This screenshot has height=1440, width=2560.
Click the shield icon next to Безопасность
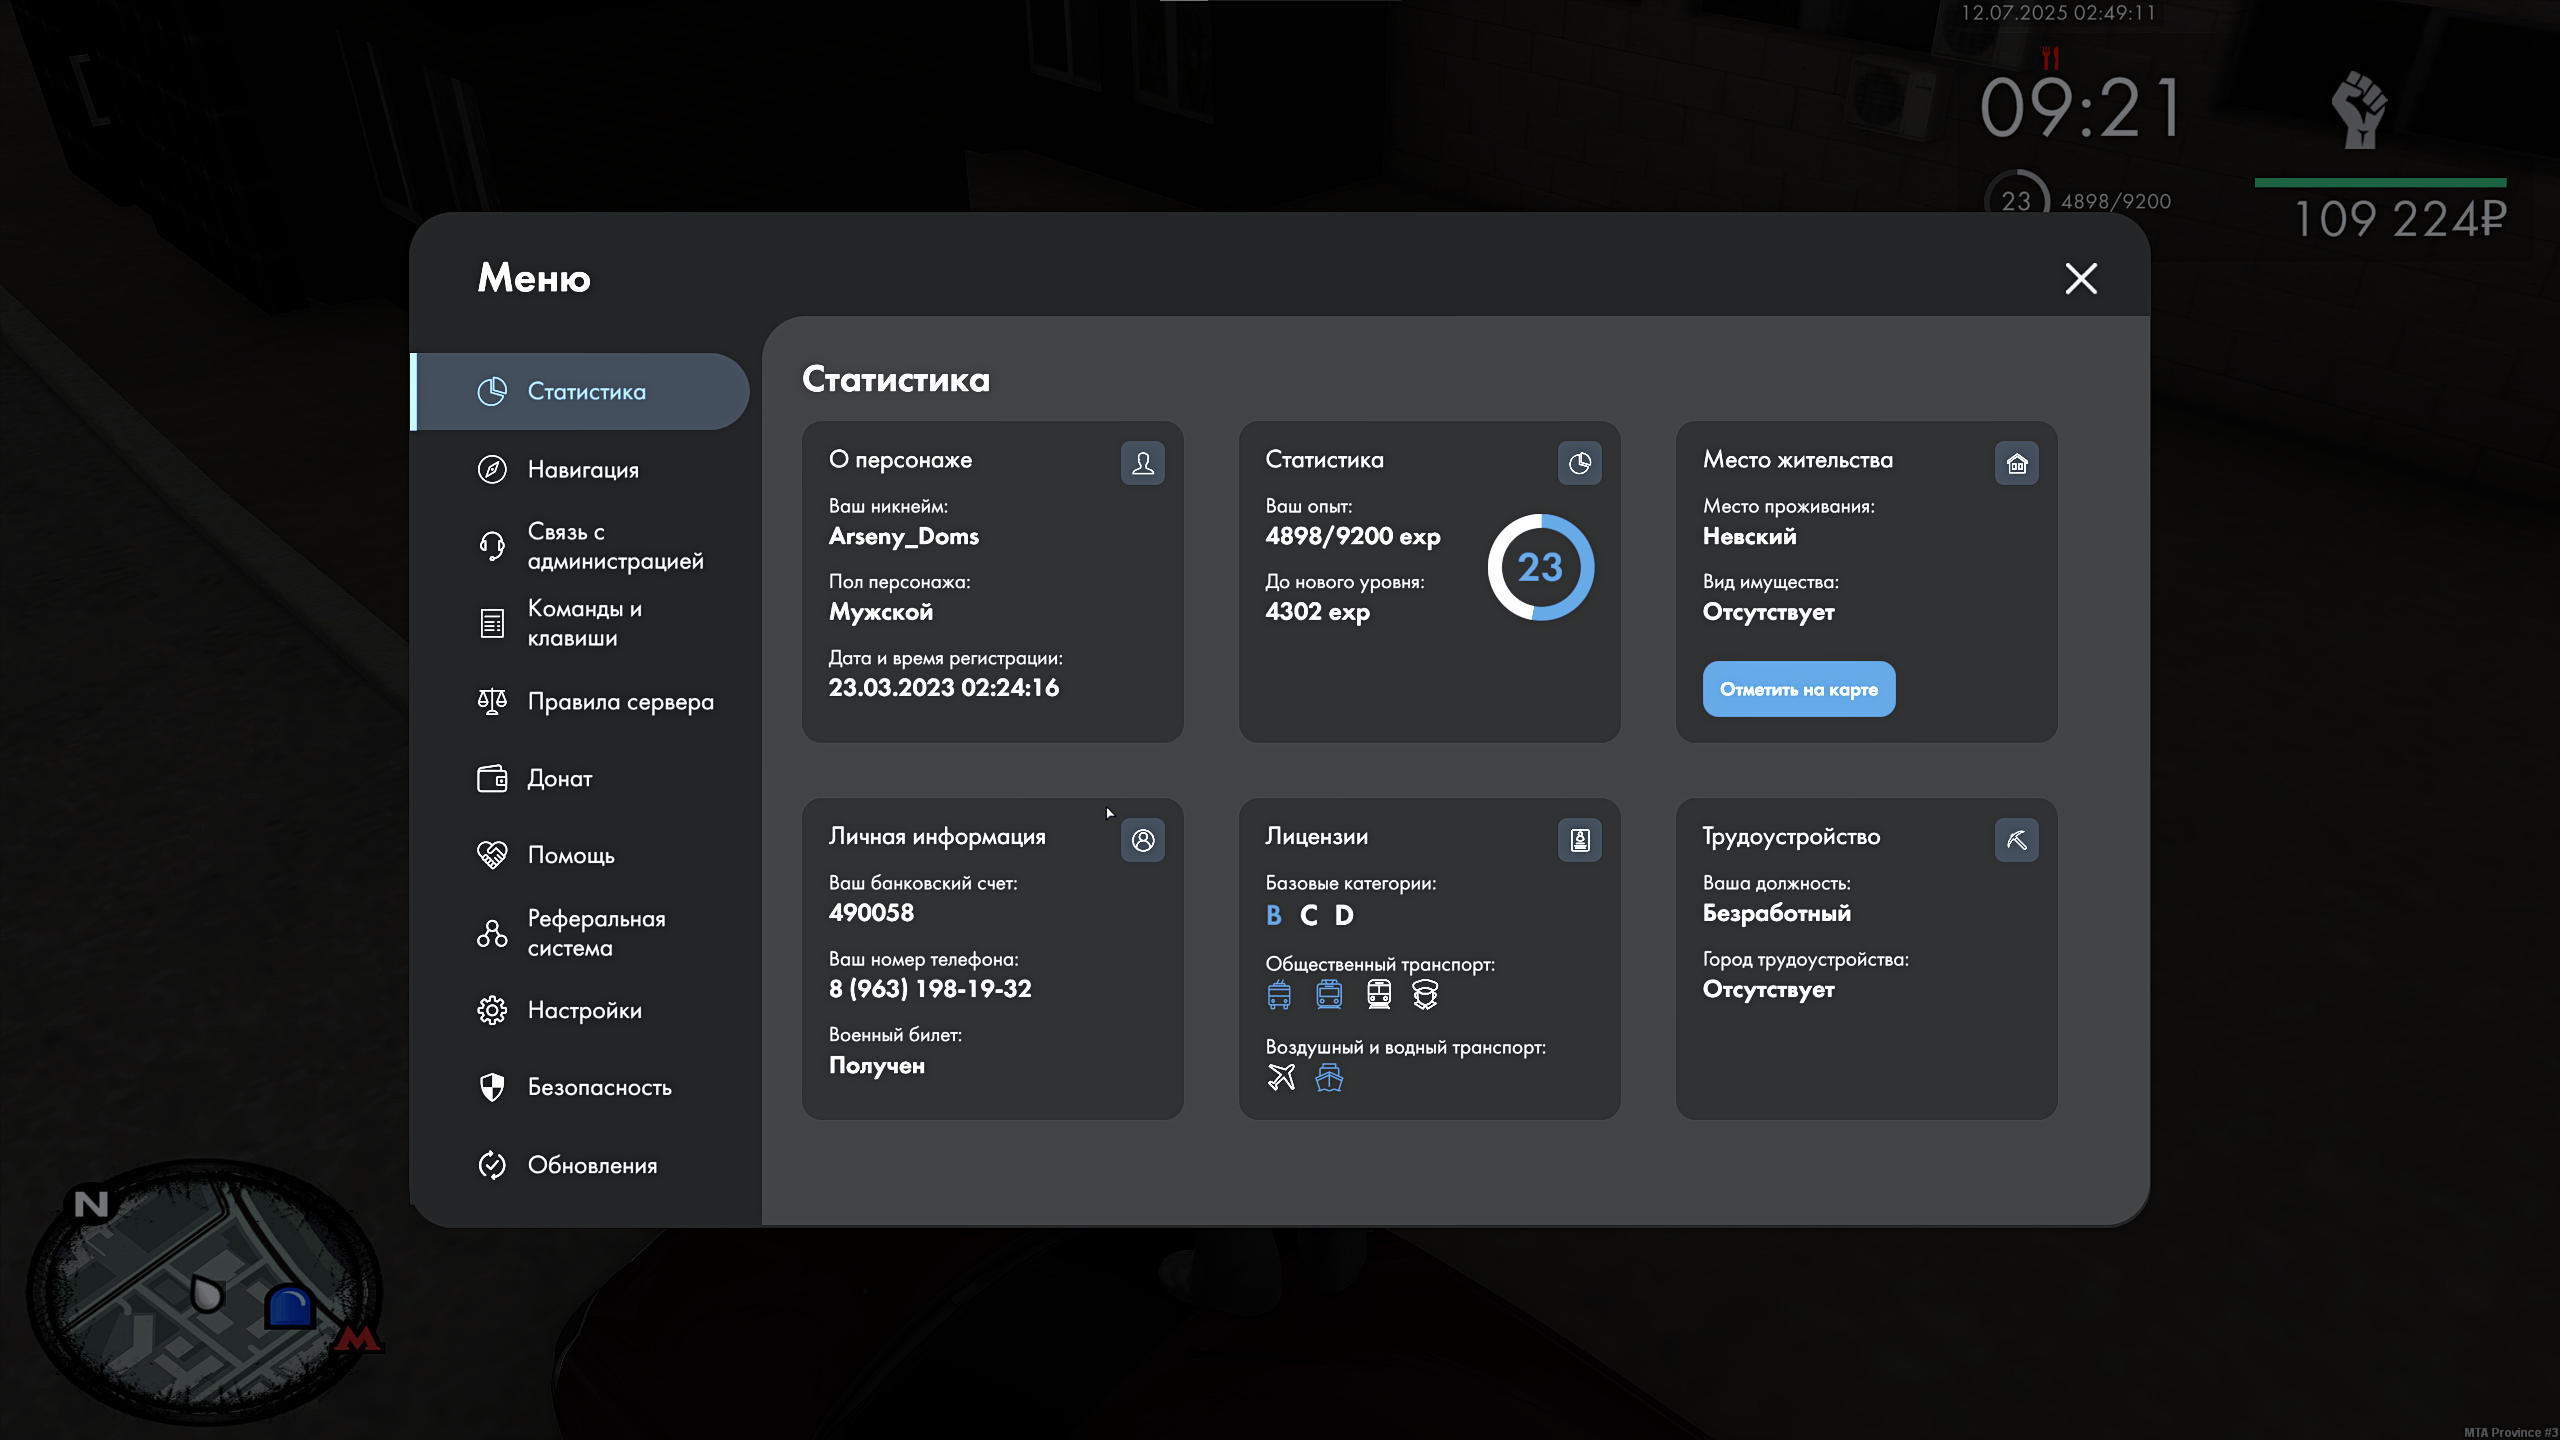(x=492, y=1087)
